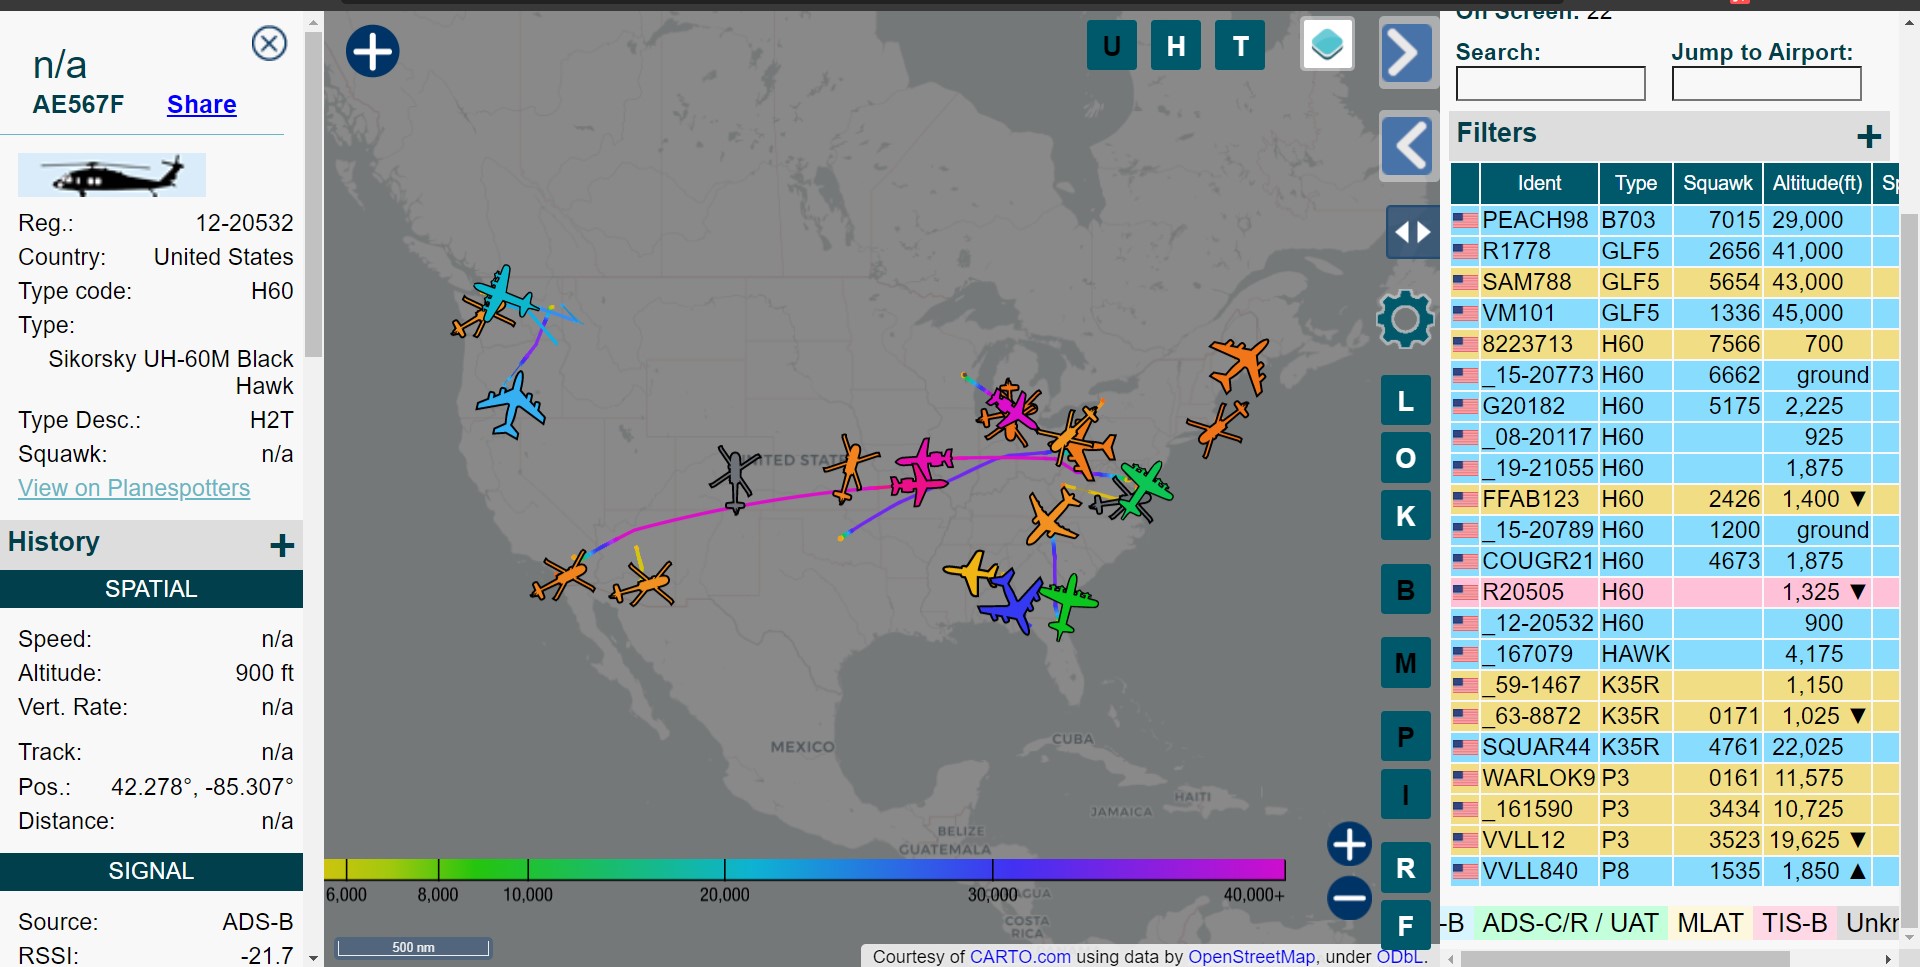Screen dimensions: 1920x967
Task: Click the CARTO.com attribution link
Action: click(x=1020, y=957)
